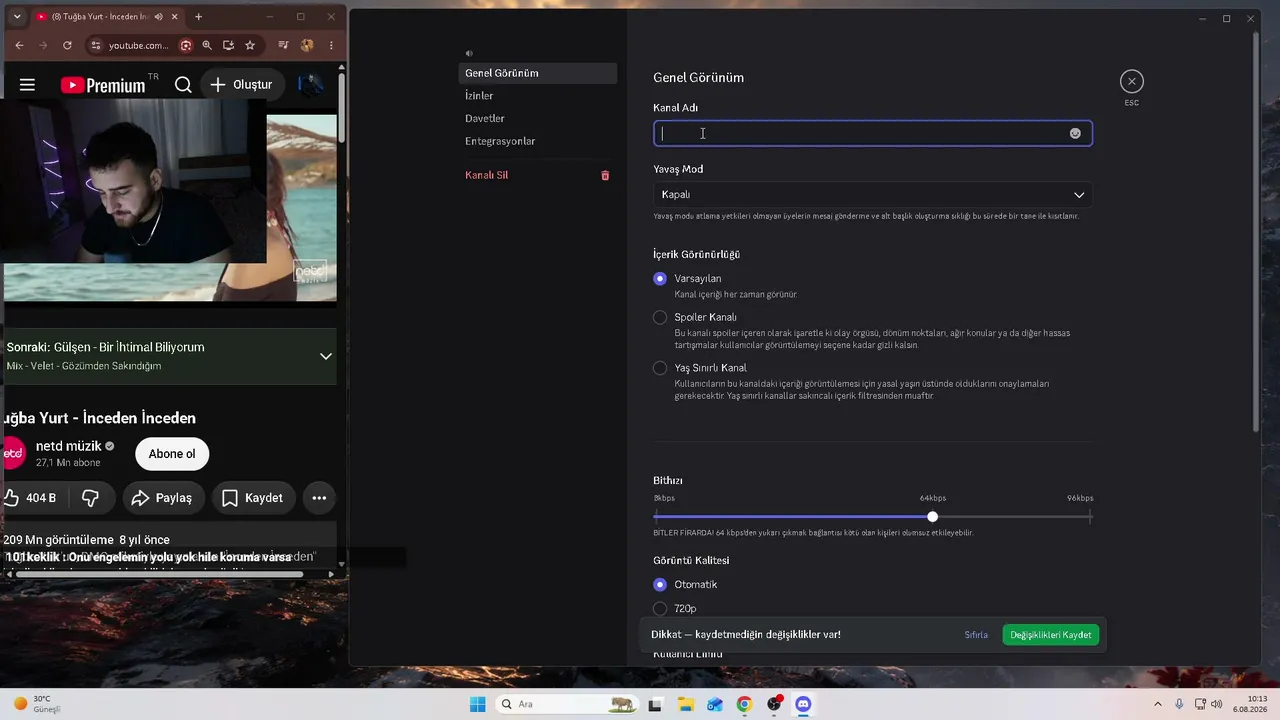Open Chrome media controls icon
This screenshot has height=720, width=1280.
point(284,45)
